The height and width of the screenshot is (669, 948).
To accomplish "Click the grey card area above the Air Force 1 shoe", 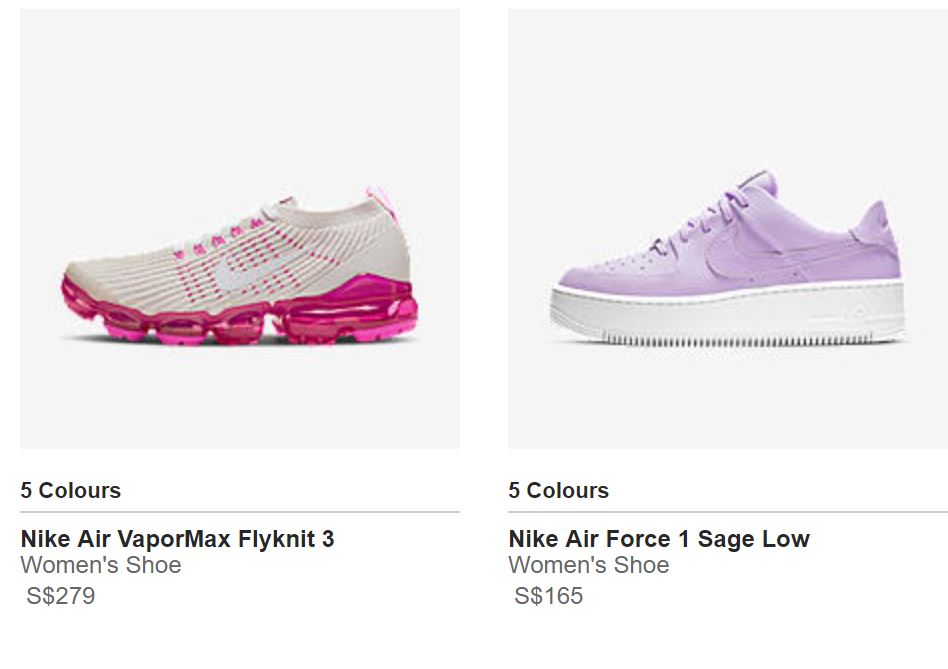I will tap(727, 90).
